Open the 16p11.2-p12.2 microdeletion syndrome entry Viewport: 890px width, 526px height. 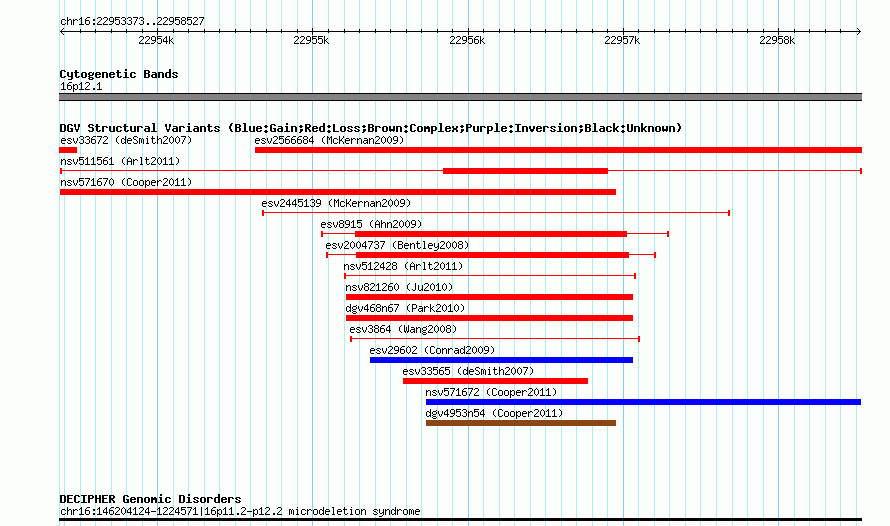pos(240,511)
